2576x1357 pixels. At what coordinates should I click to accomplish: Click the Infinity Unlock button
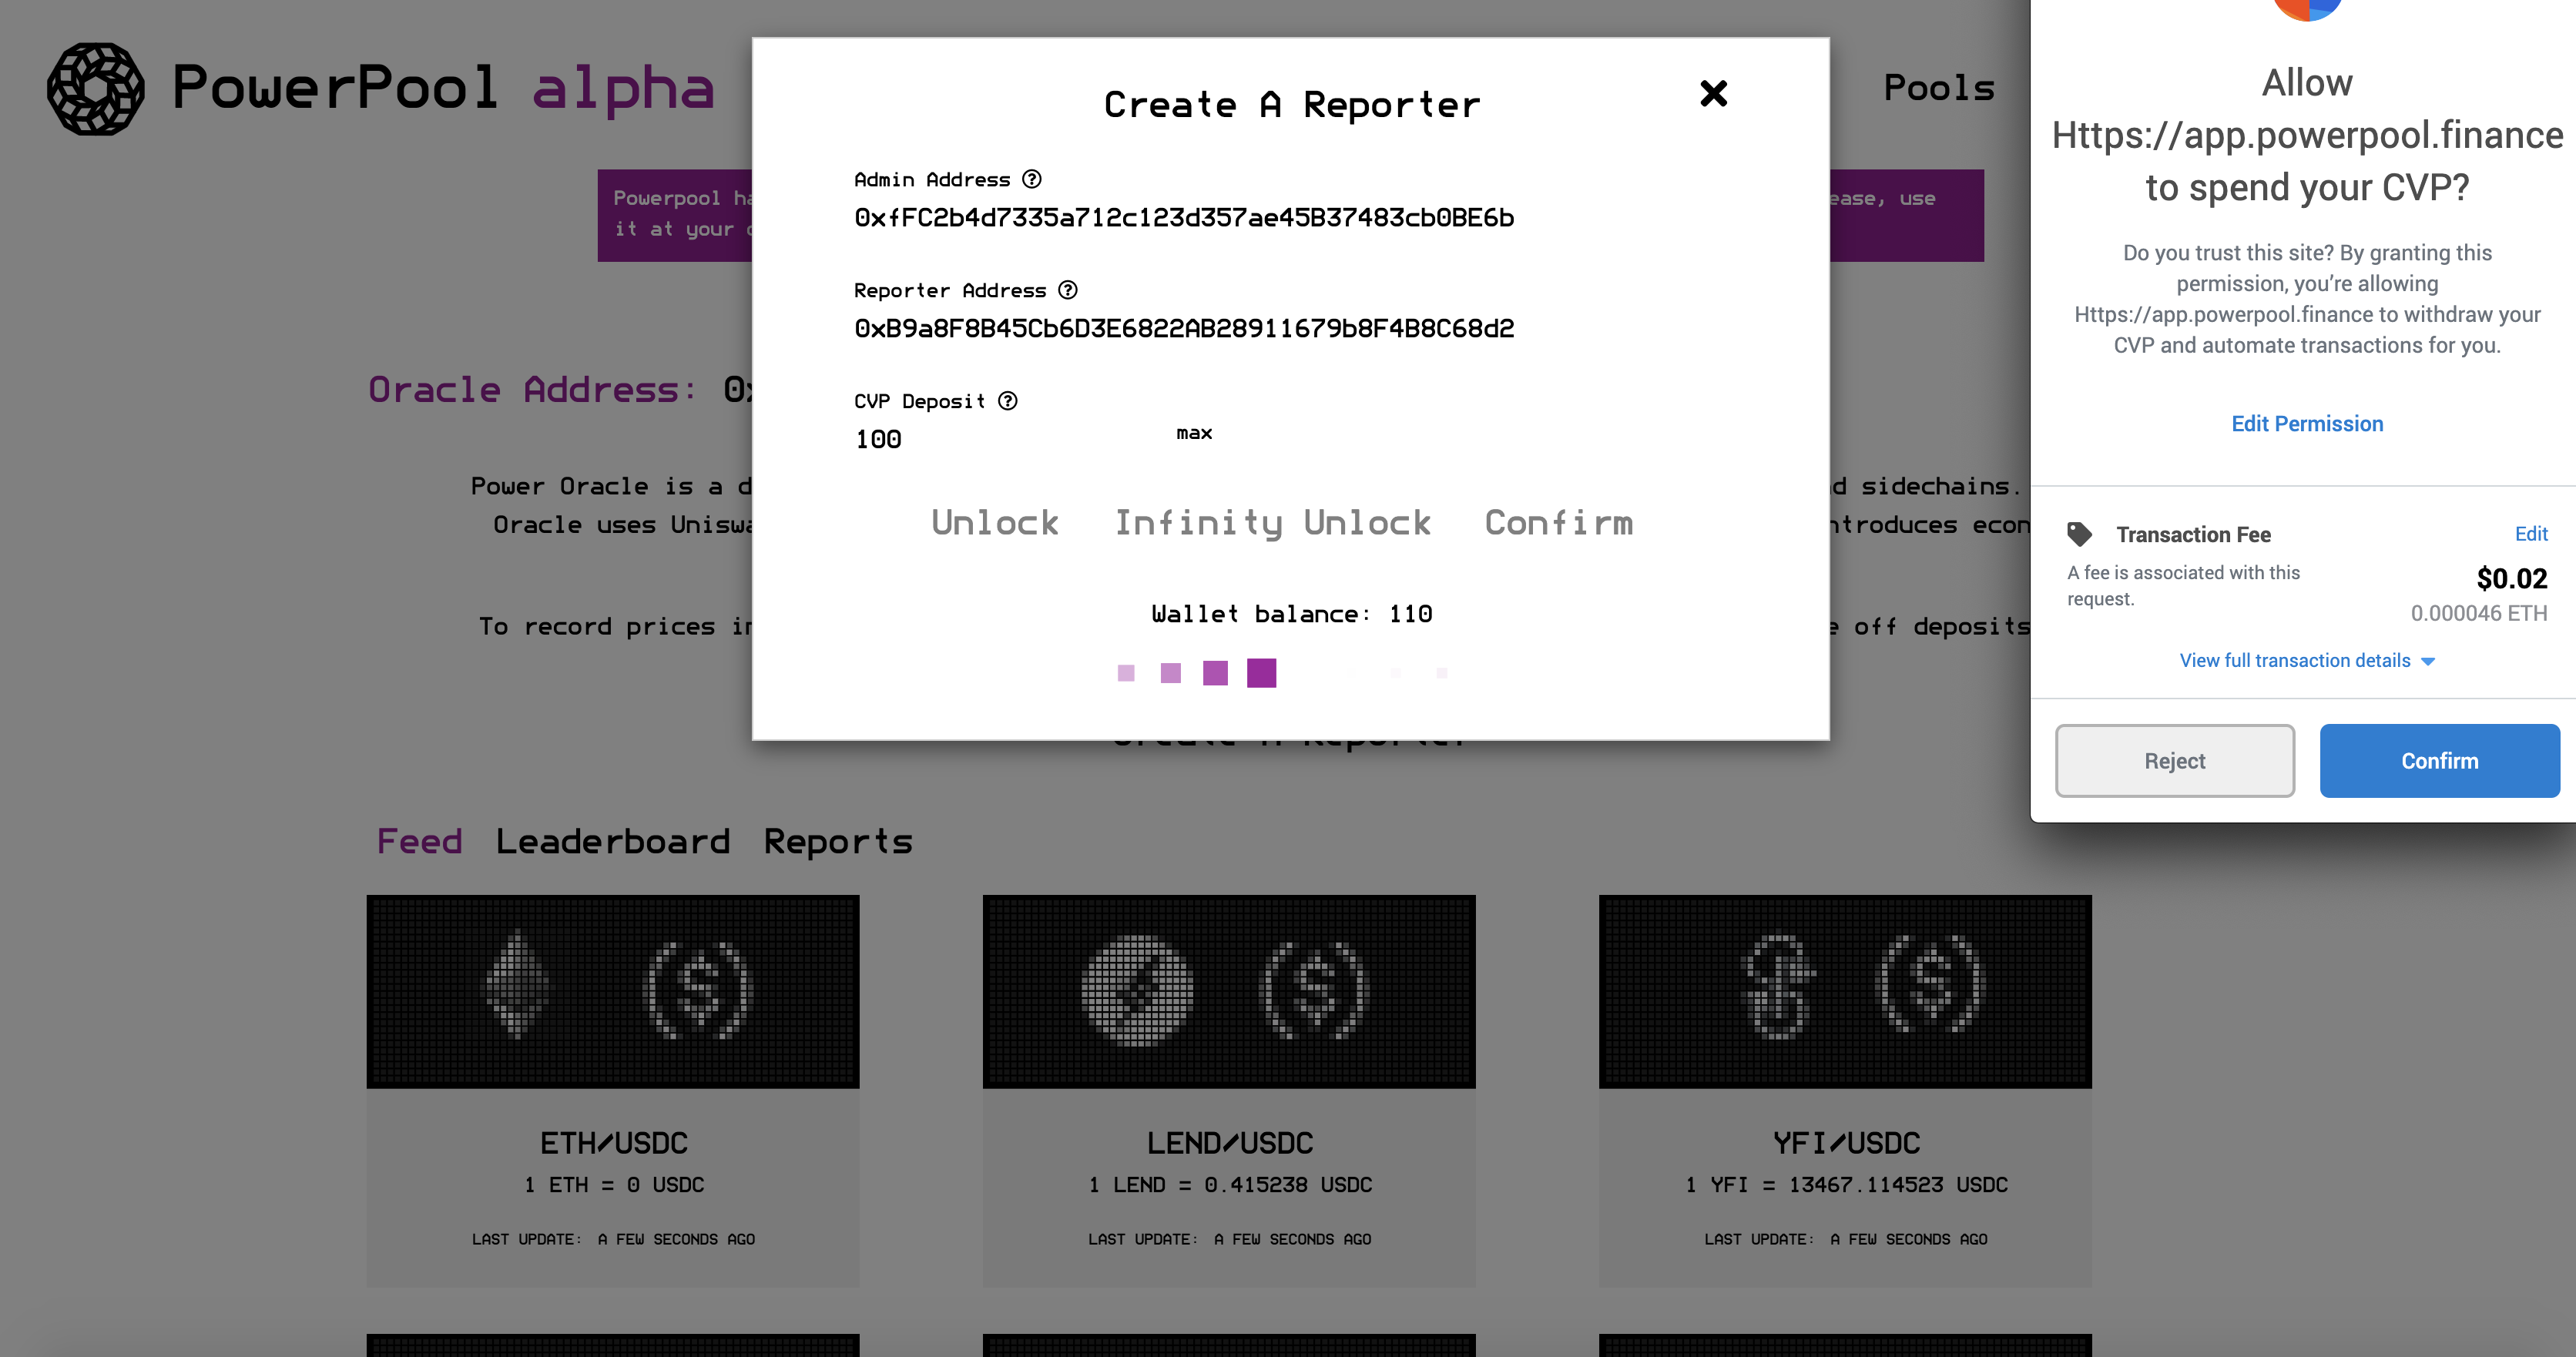coord(1272,523)
